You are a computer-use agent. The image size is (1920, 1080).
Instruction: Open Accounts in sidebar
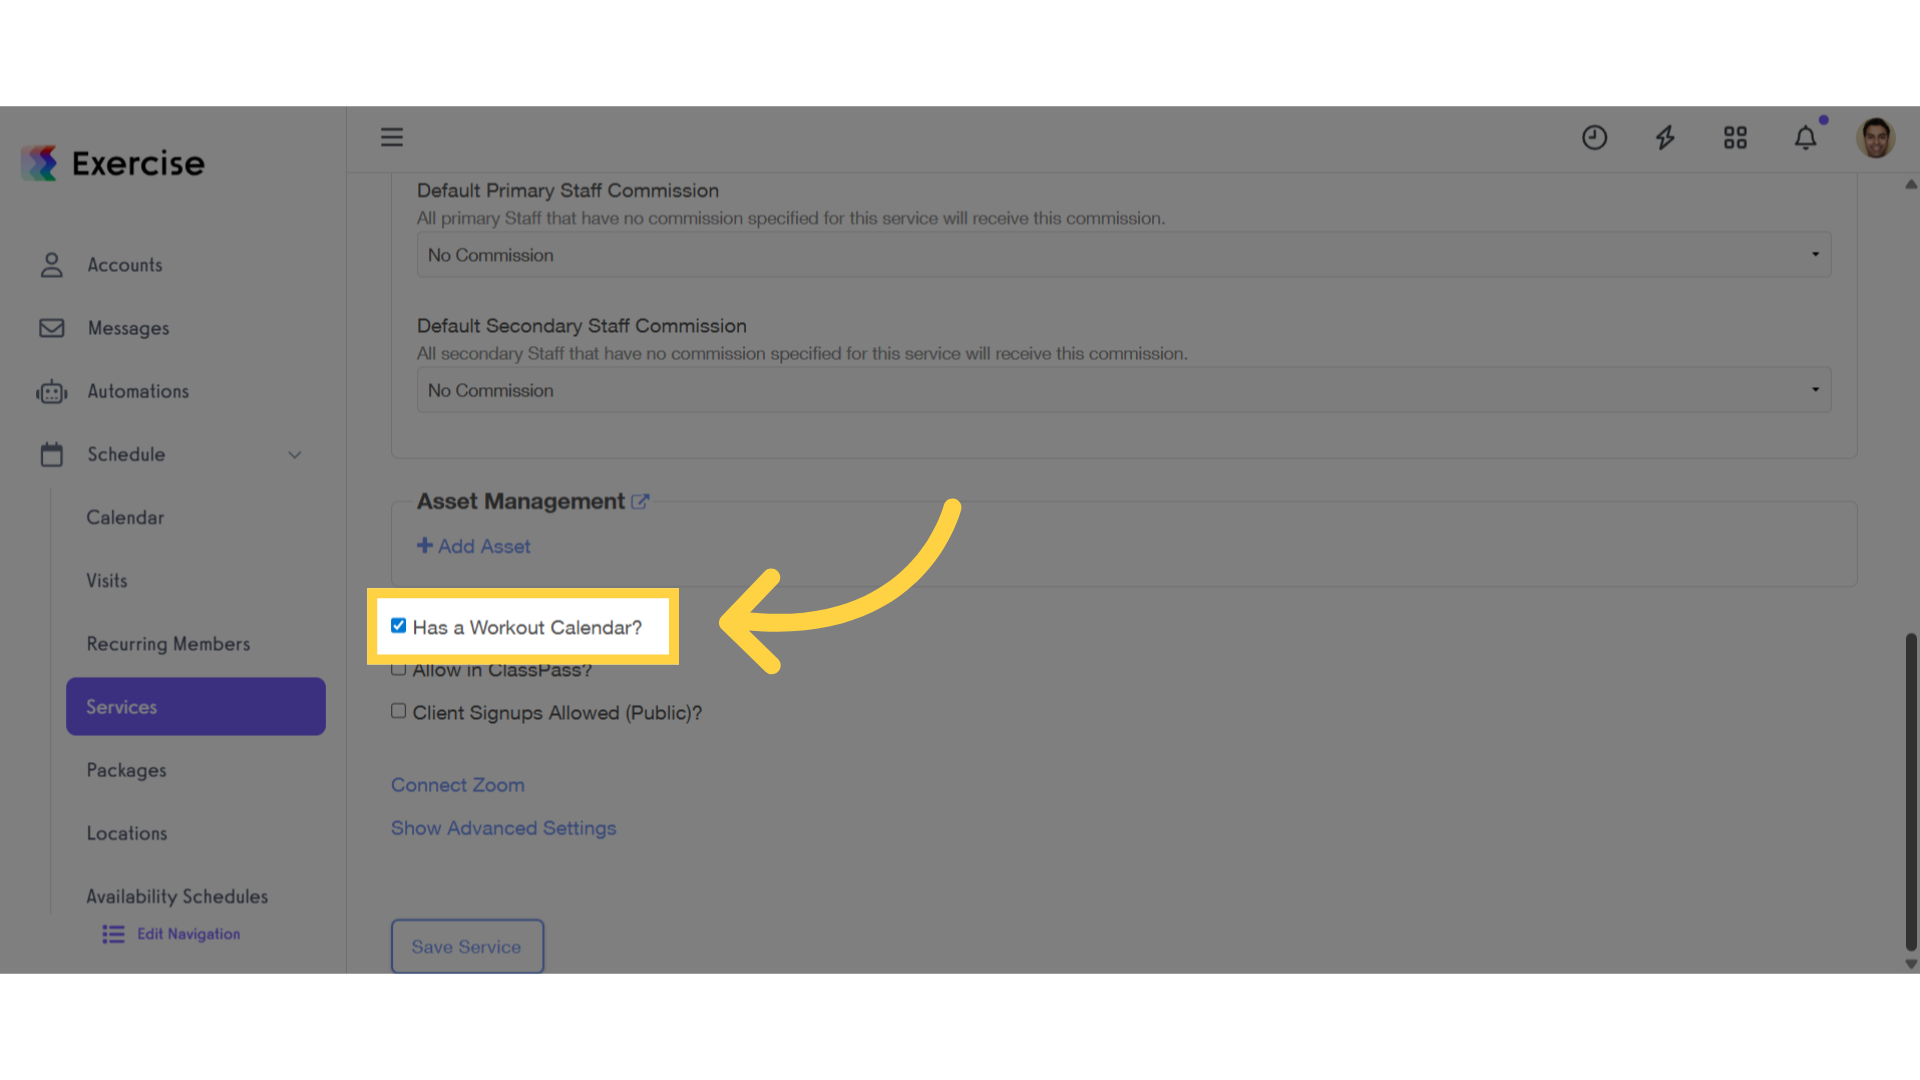(125, 265)
